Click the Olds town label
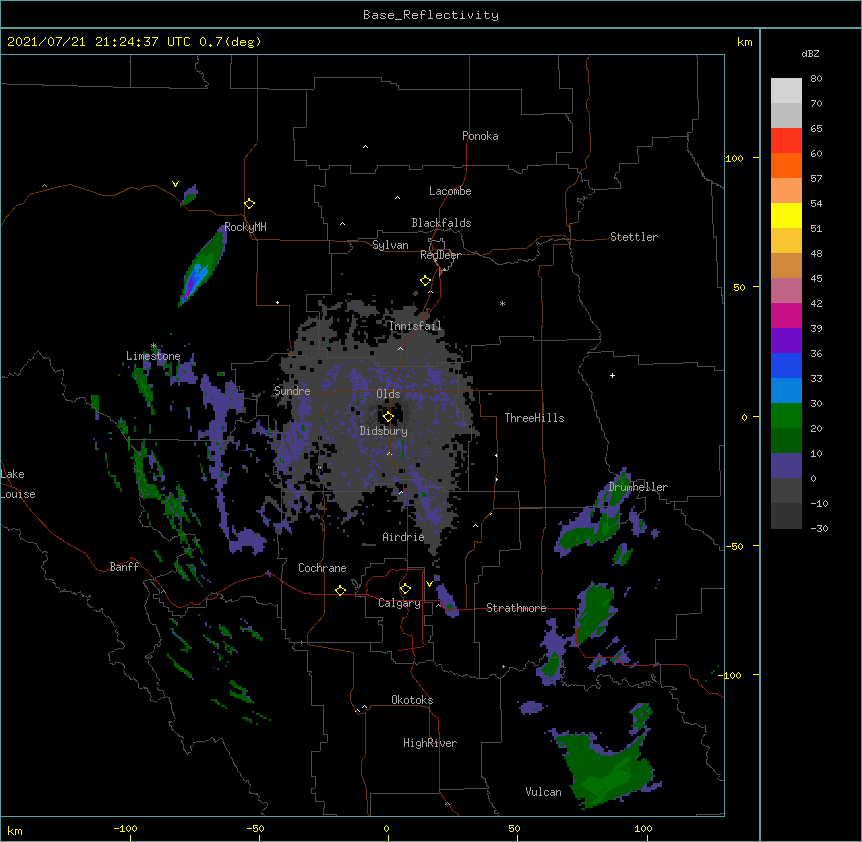The image size is (862, 842). 388,394
